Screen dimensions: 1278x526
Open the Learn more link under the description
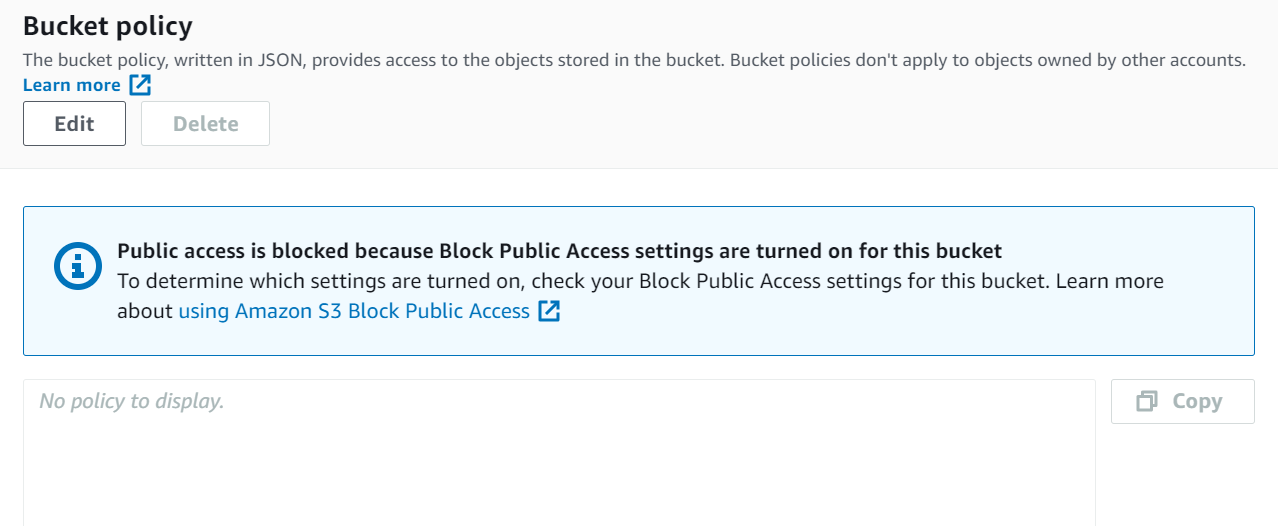pos(71,85)
